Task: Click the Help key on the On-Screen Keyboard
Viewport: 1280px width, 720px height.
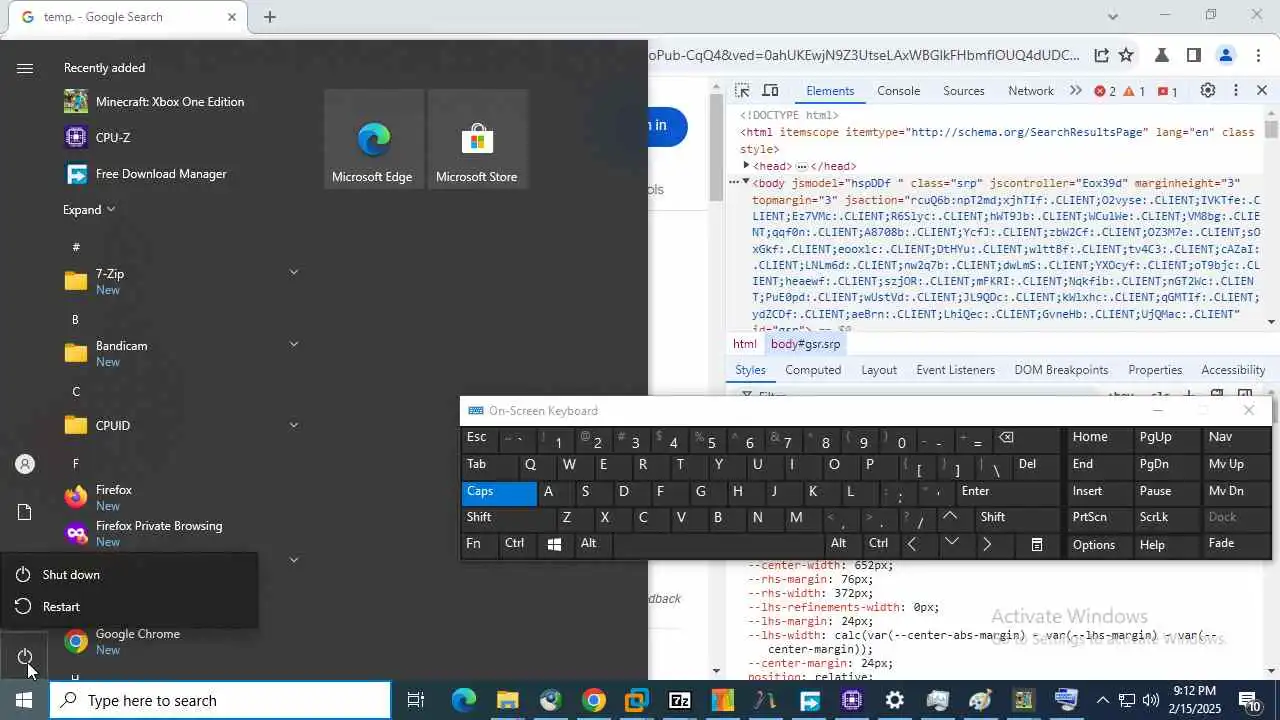Action: point(1166,545)
